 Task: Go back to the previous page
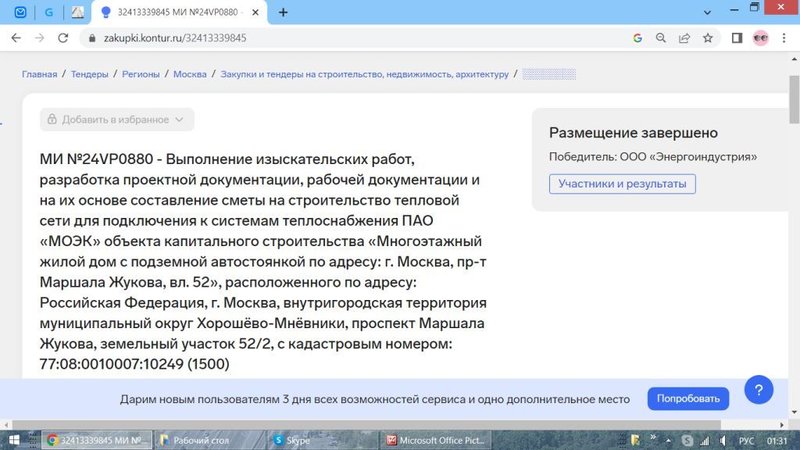pos(16,38)
